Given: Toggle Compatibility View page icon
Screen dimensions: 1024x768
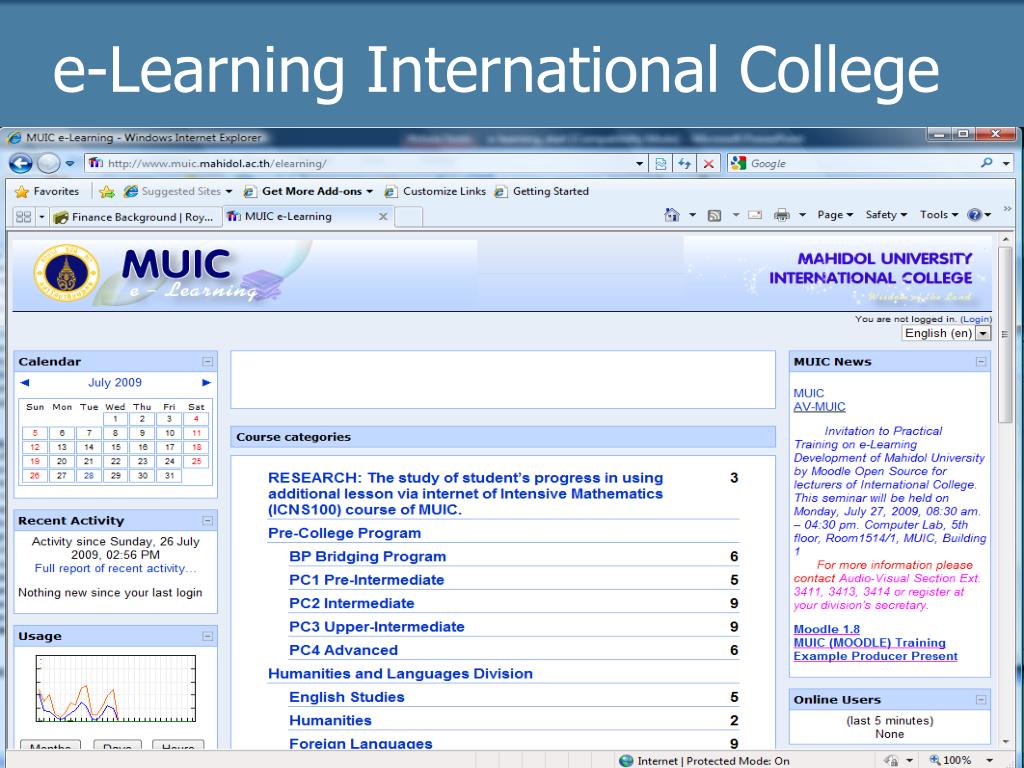Looking at the screenshot, I should (x=661, y=163).
